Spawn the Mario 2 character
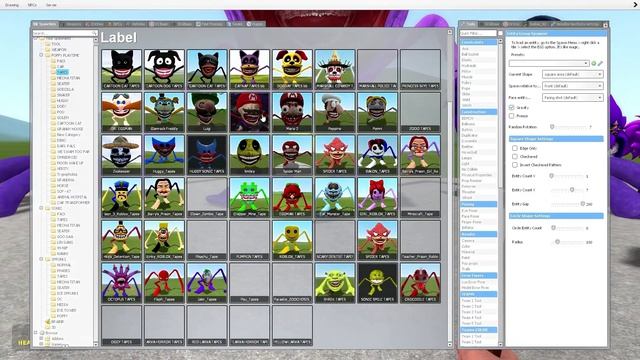The image size is (640, 360). pyautogui.click(x=292, y=112)
